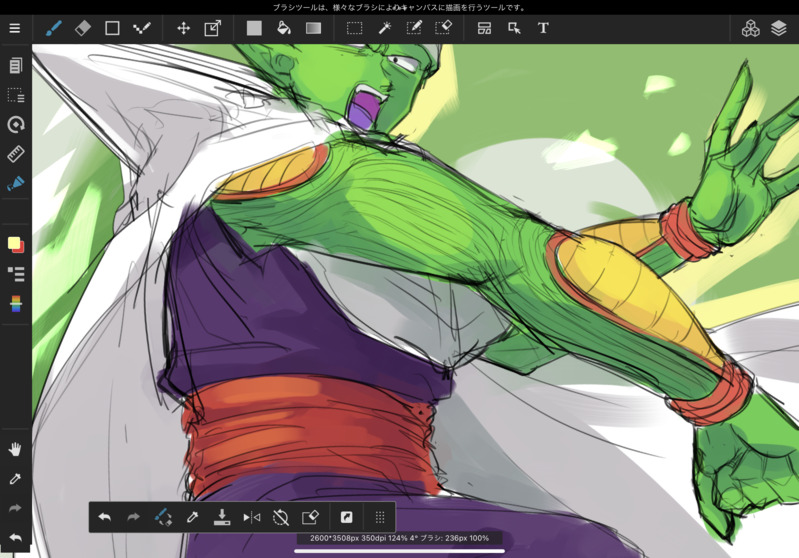Select the Magic Wand tool

[384, 28]
